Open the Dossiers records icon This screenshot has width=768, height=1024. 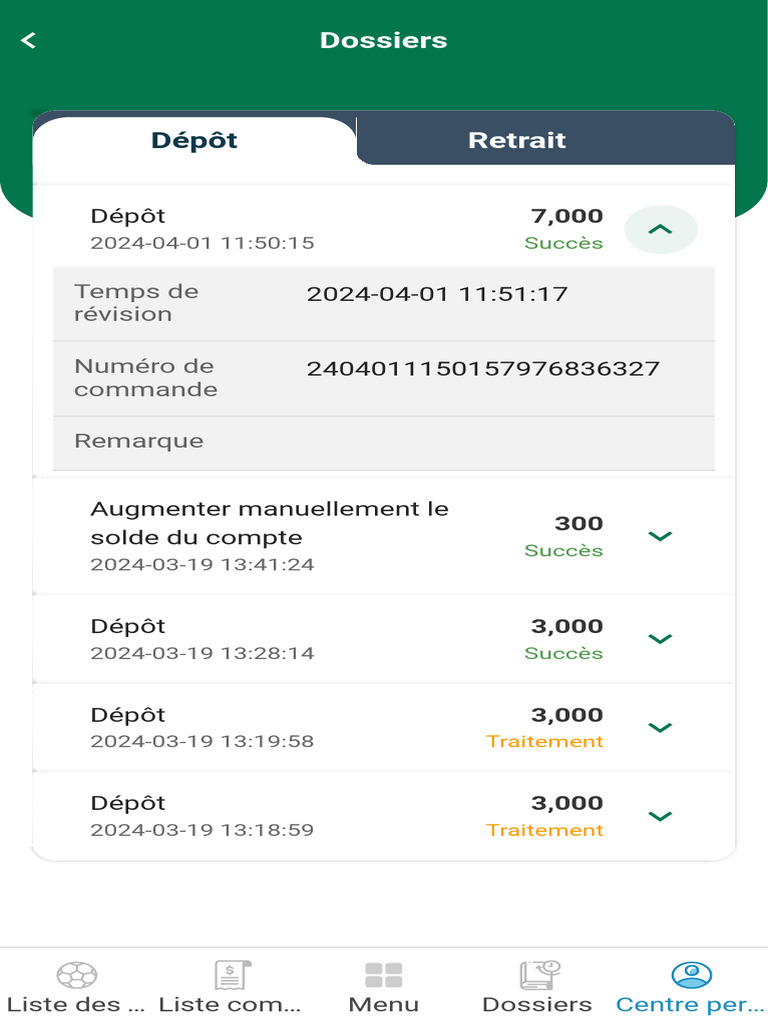pos(538,974)
